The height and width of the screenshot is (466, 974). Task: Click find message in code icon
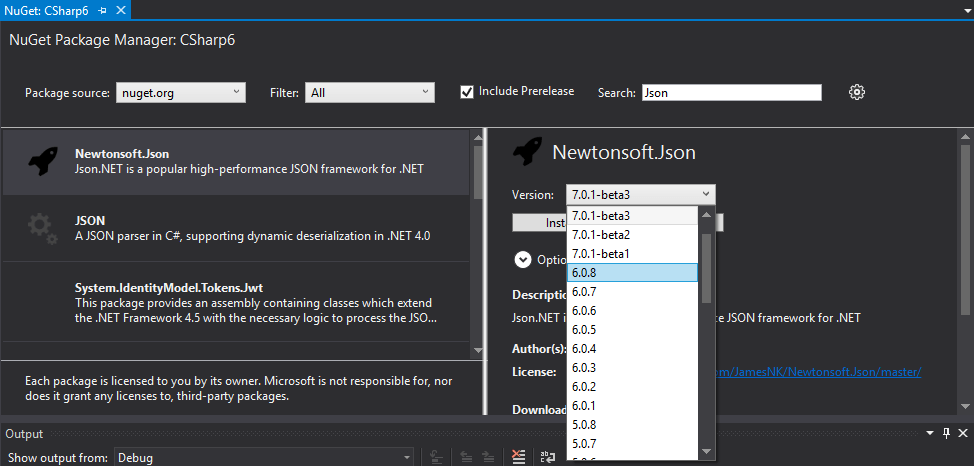(437, 457)
